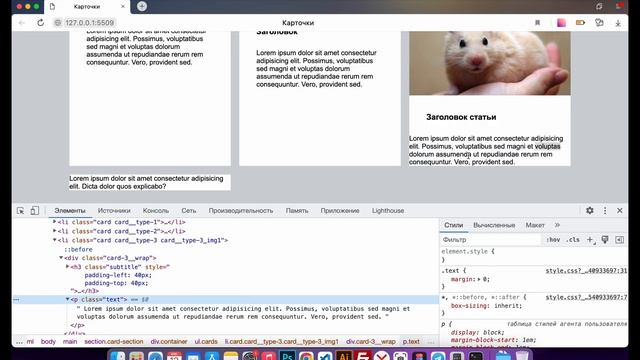Select the Карточки browser tab
The height and width of the screenshot is (360, 640).
pos(87,7)
